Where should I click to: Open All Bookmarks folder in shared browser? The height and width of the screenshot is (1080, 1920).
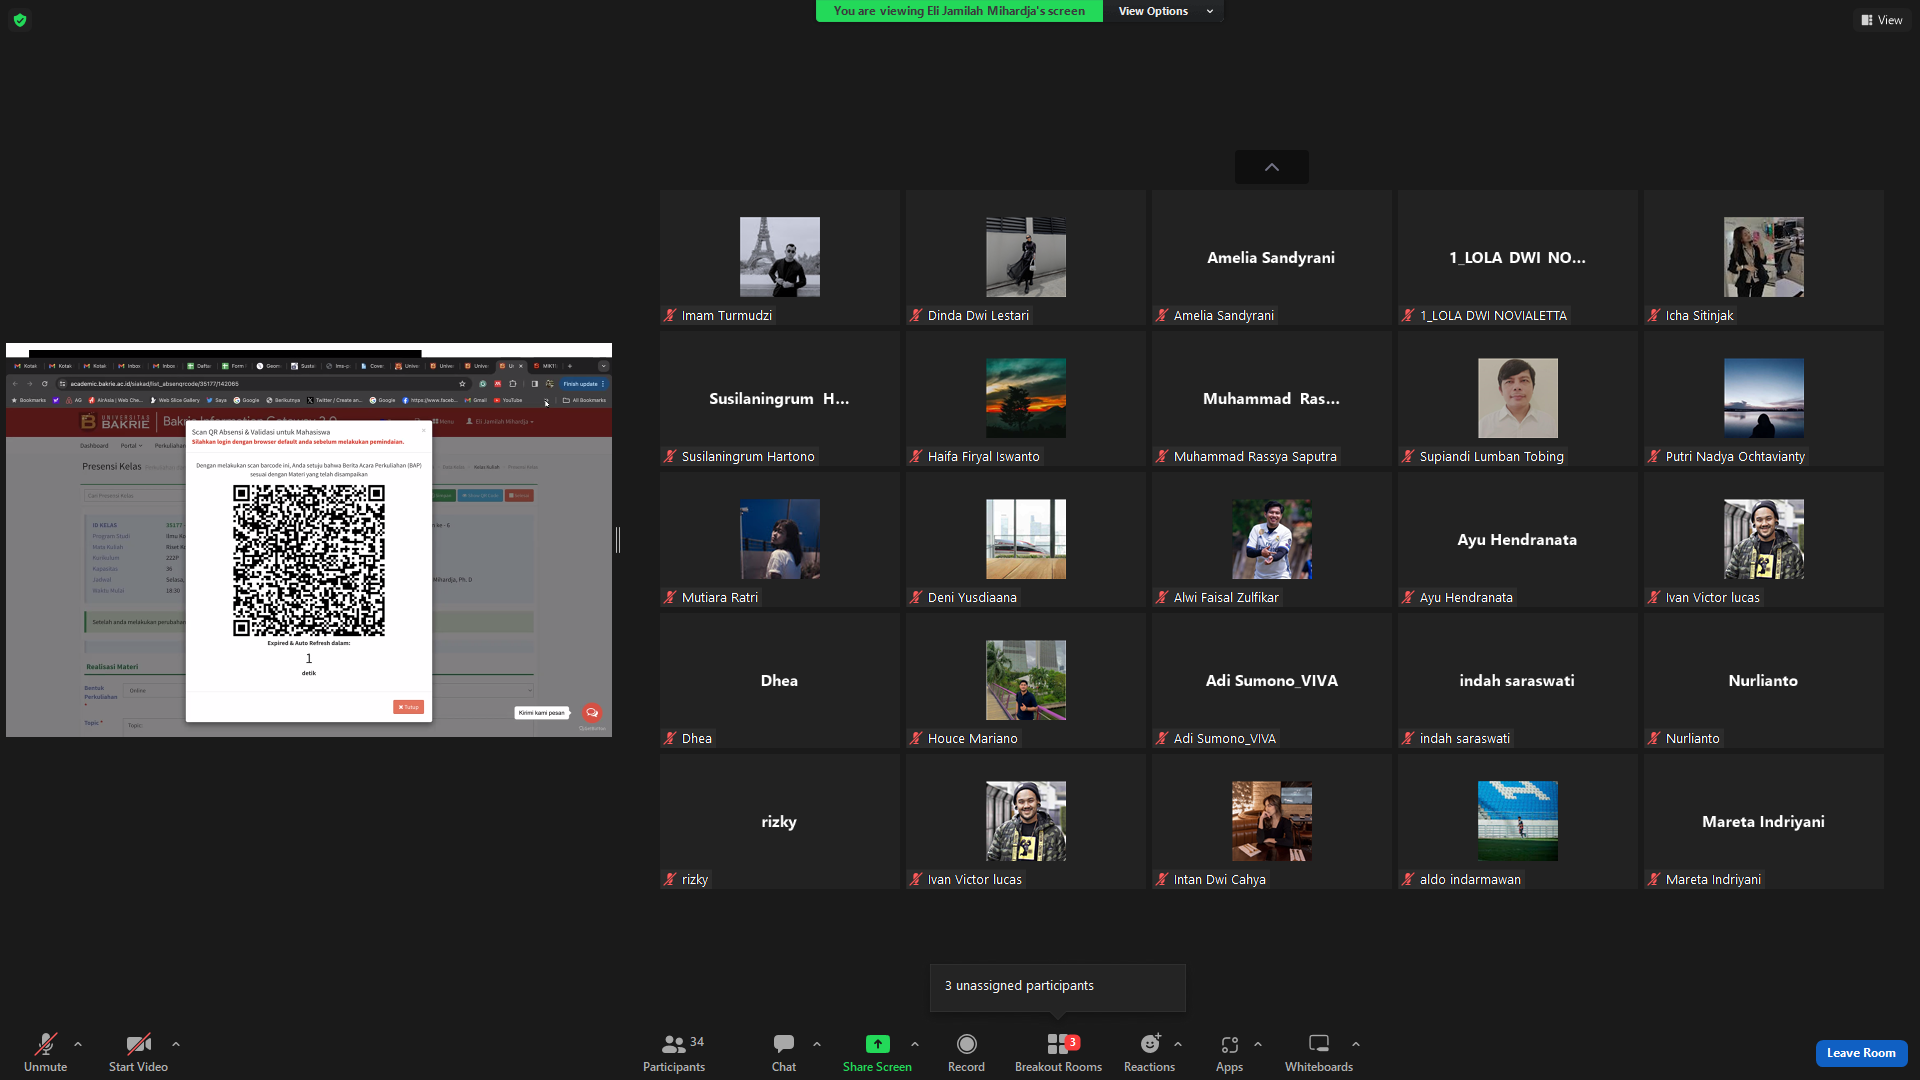click(585, 400)
